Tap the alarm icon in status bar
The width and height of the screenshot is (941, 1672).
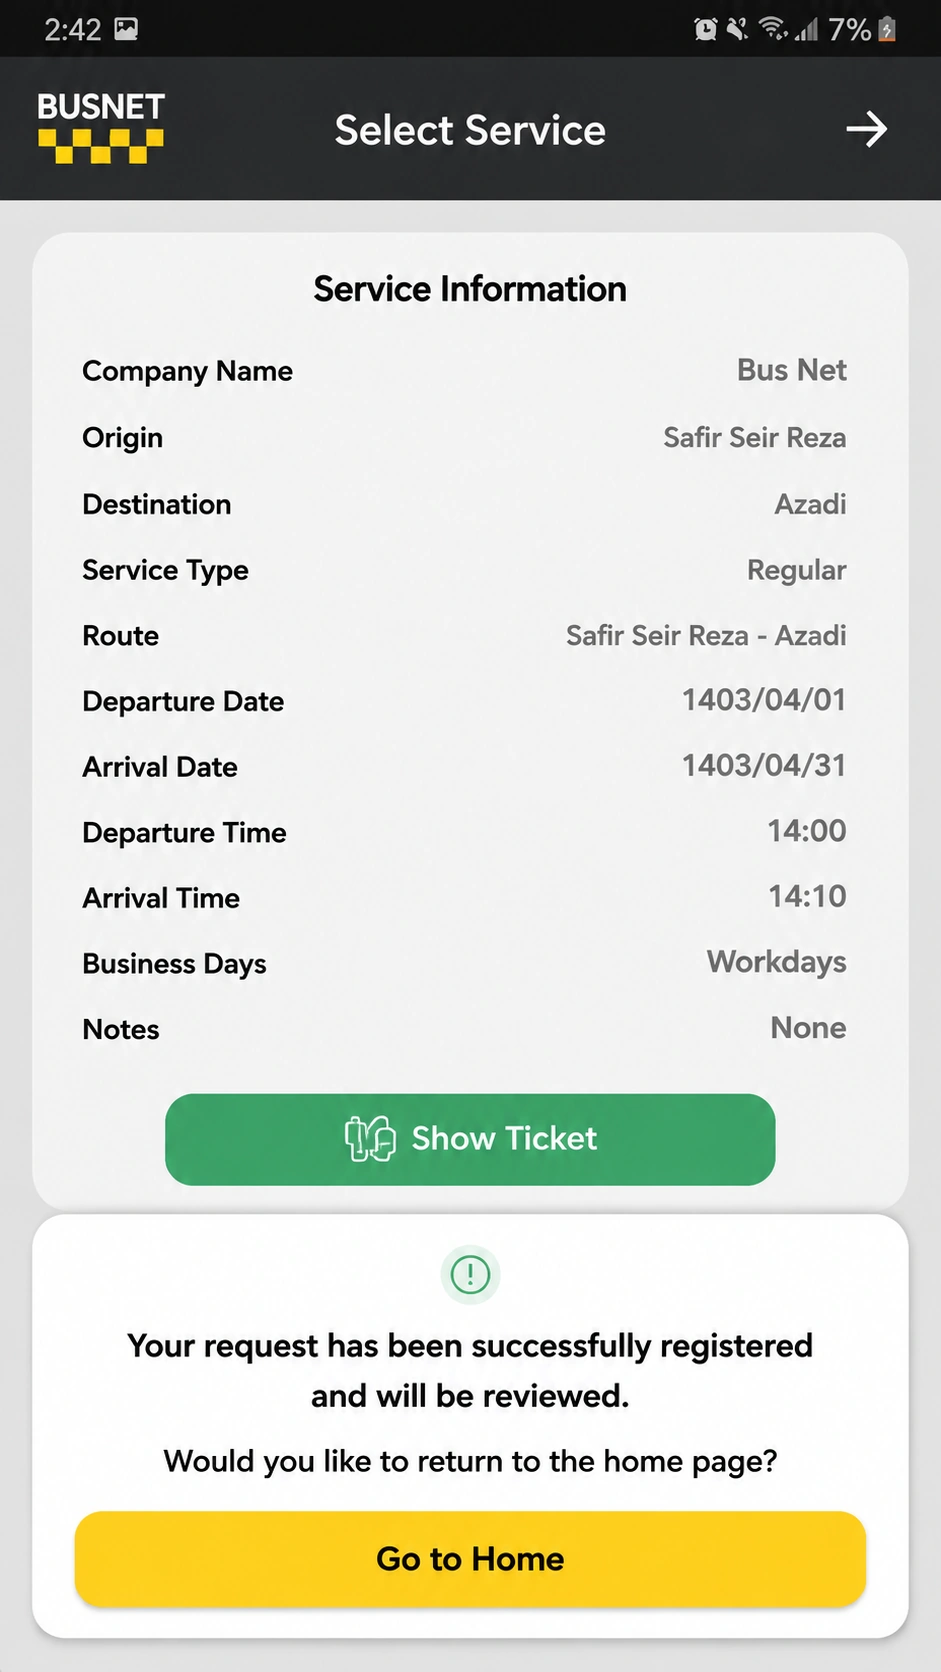point(706,29)
